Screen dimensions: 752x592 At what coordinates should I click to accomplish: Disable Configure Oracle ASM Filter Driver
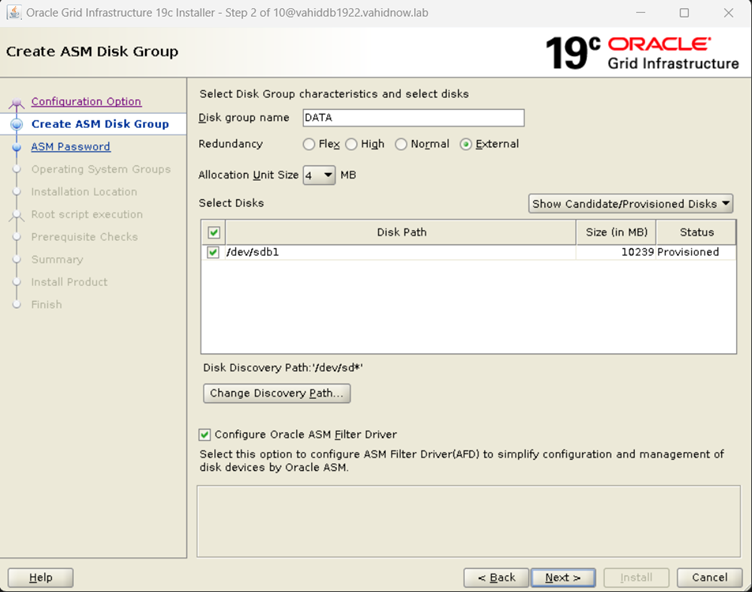[x=205, y=435]
